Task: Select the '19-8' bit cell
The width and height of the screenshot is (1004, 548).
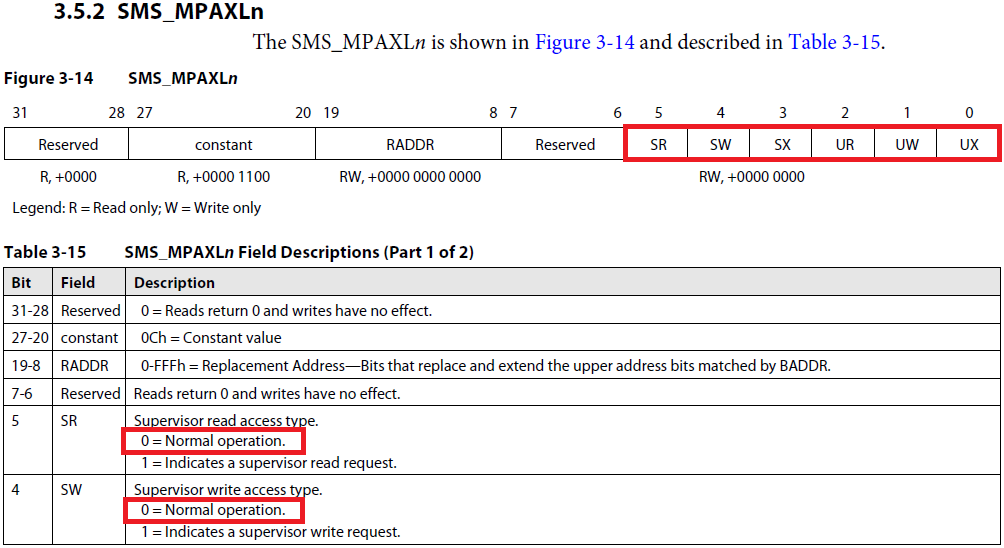Action: click(26, 366)
